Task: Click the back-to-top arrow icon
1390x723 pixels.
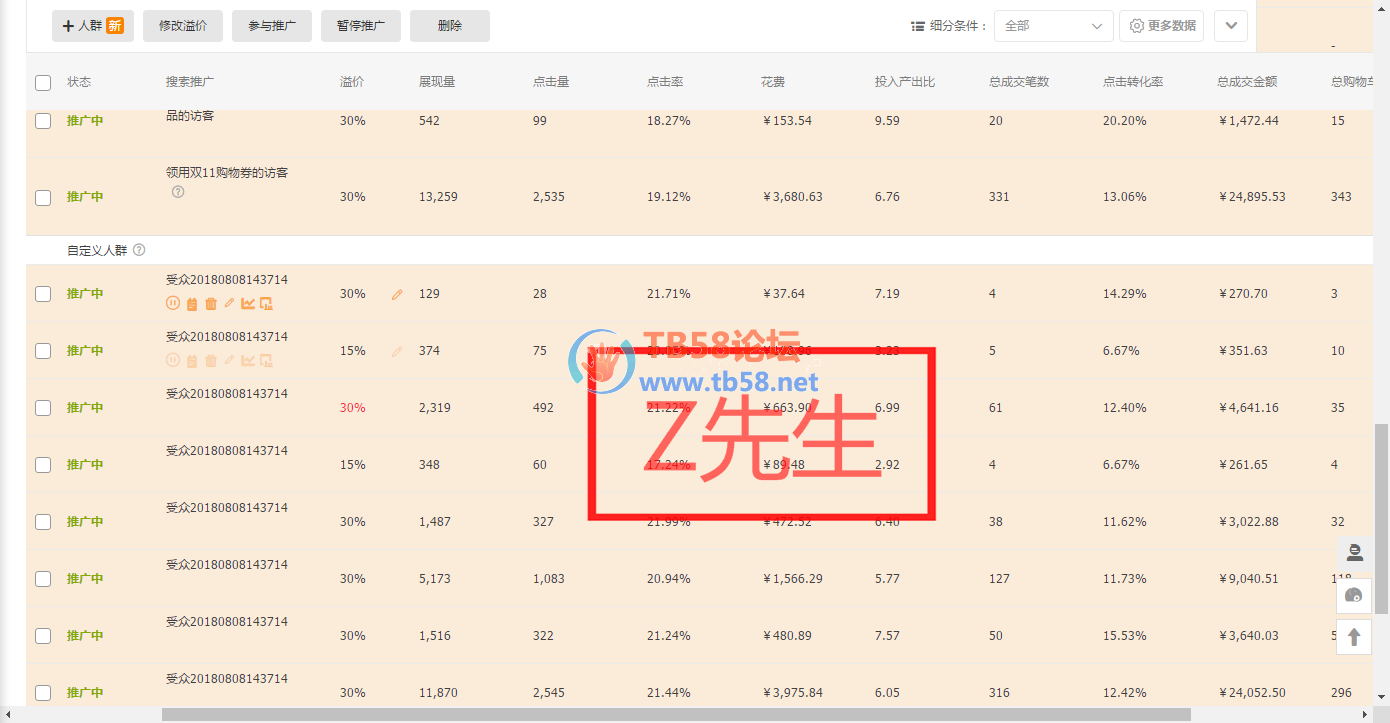Action: click(1354, 637)
